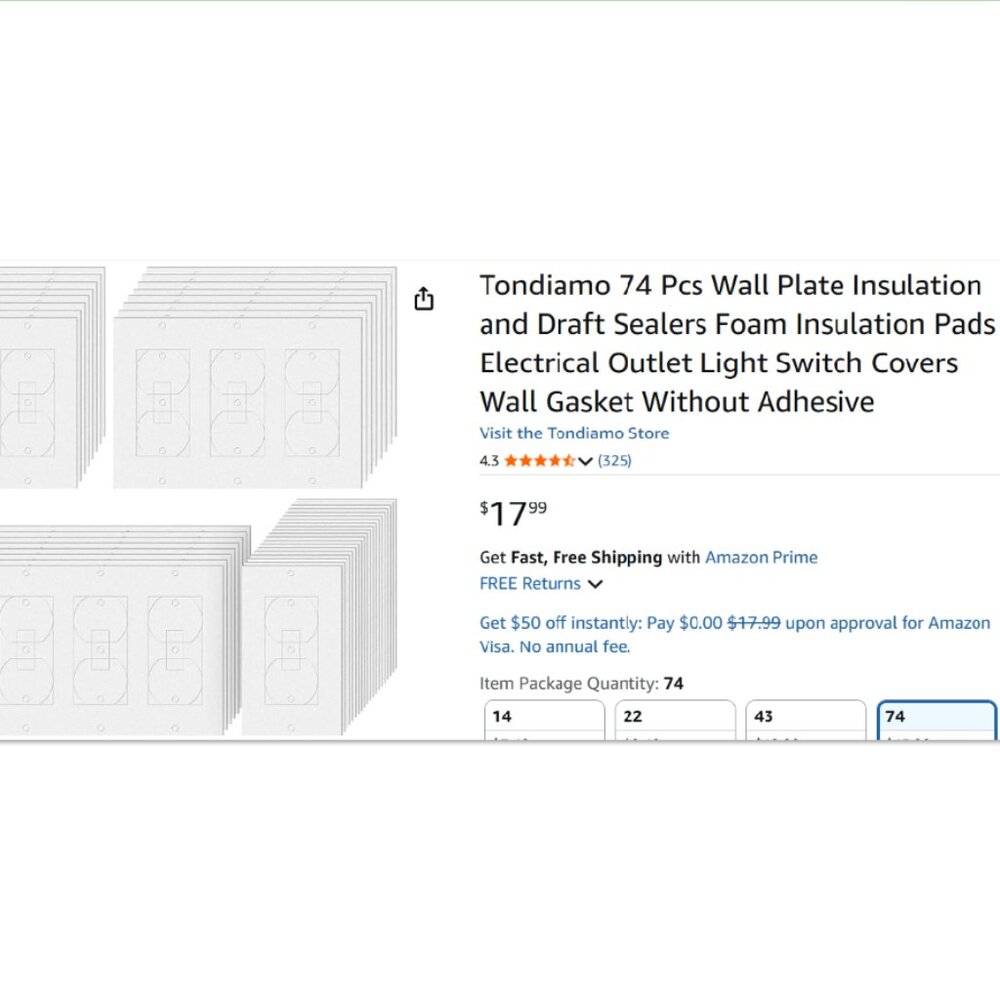Visit the Tondiamo Store

click(573, 433)
